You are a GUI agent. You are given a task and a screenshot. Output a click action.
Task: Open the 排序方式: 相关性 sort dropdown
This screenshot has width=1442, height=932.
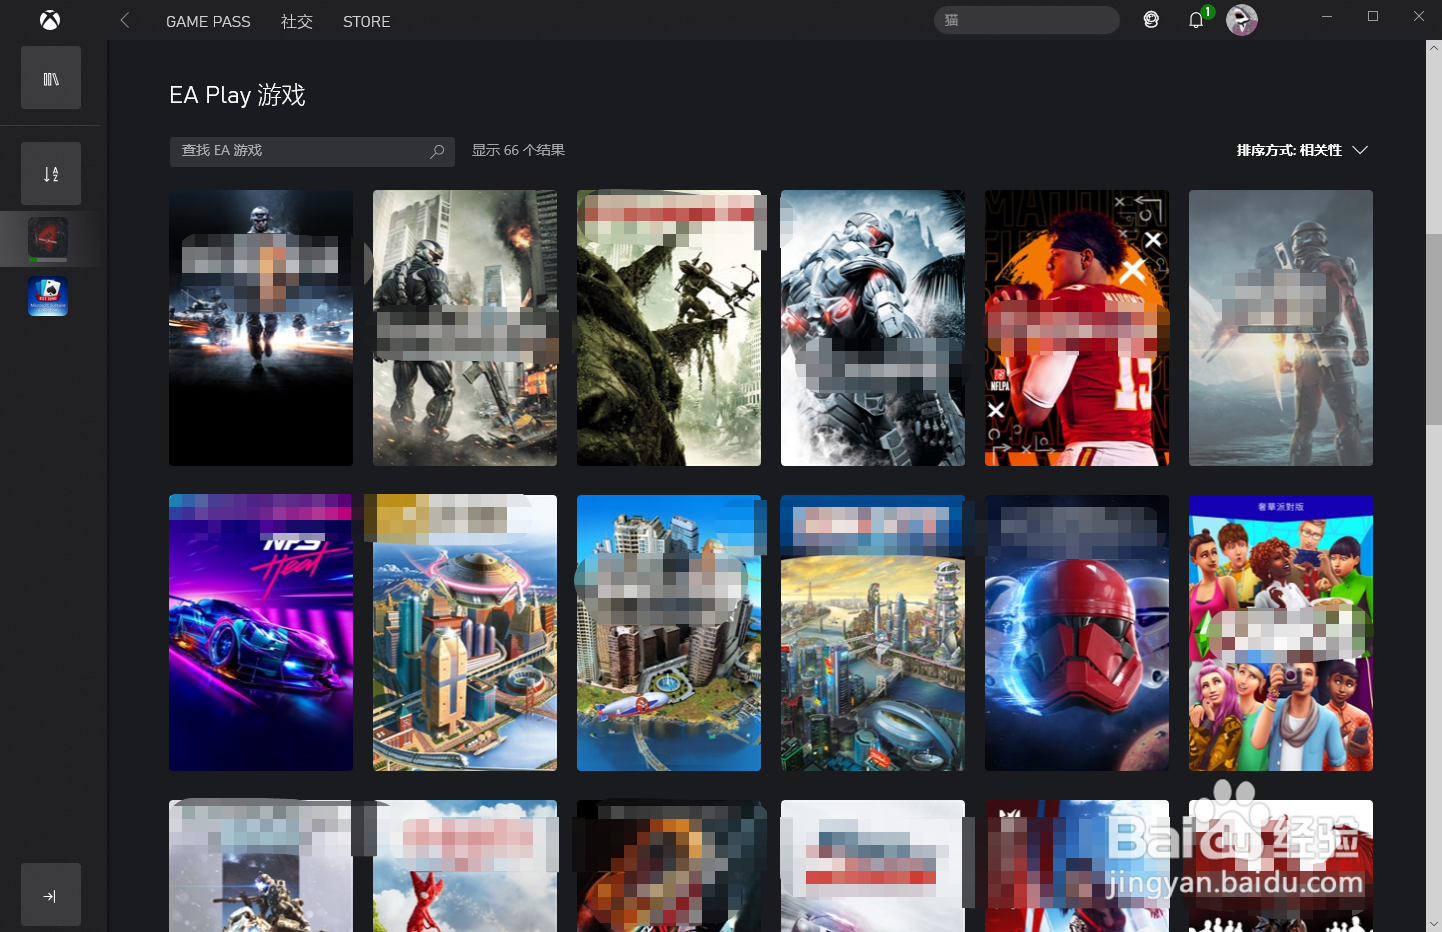(1302, 150)
